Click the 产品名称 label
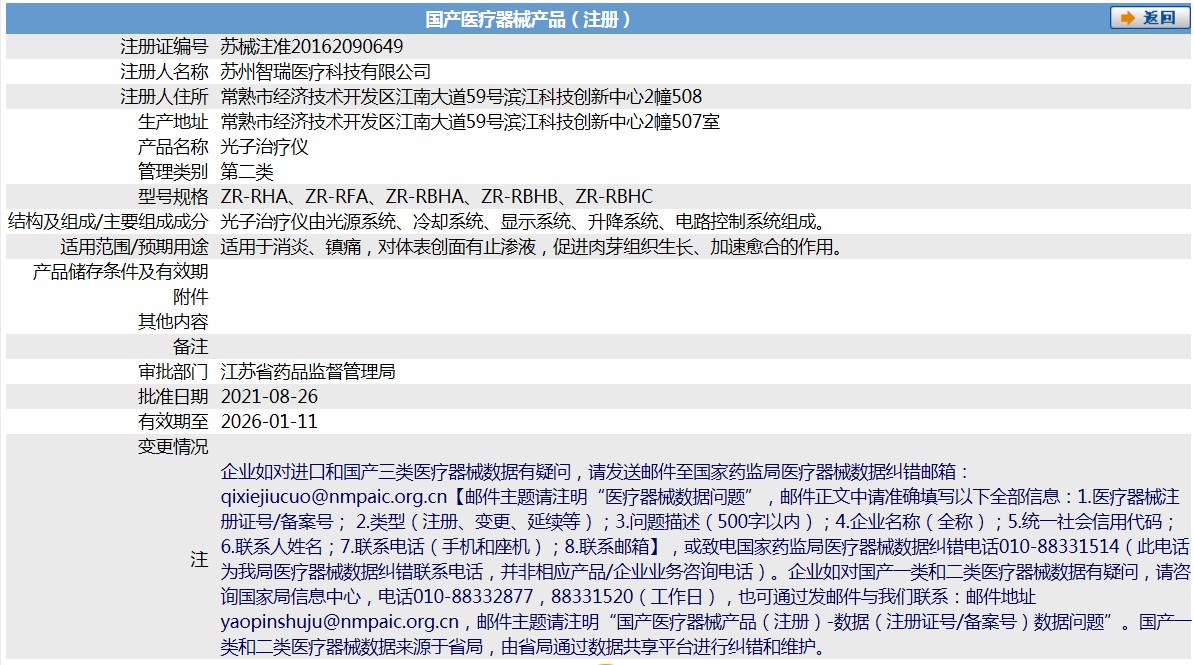This screenshot has width=1194, height=665. [173, 147]
